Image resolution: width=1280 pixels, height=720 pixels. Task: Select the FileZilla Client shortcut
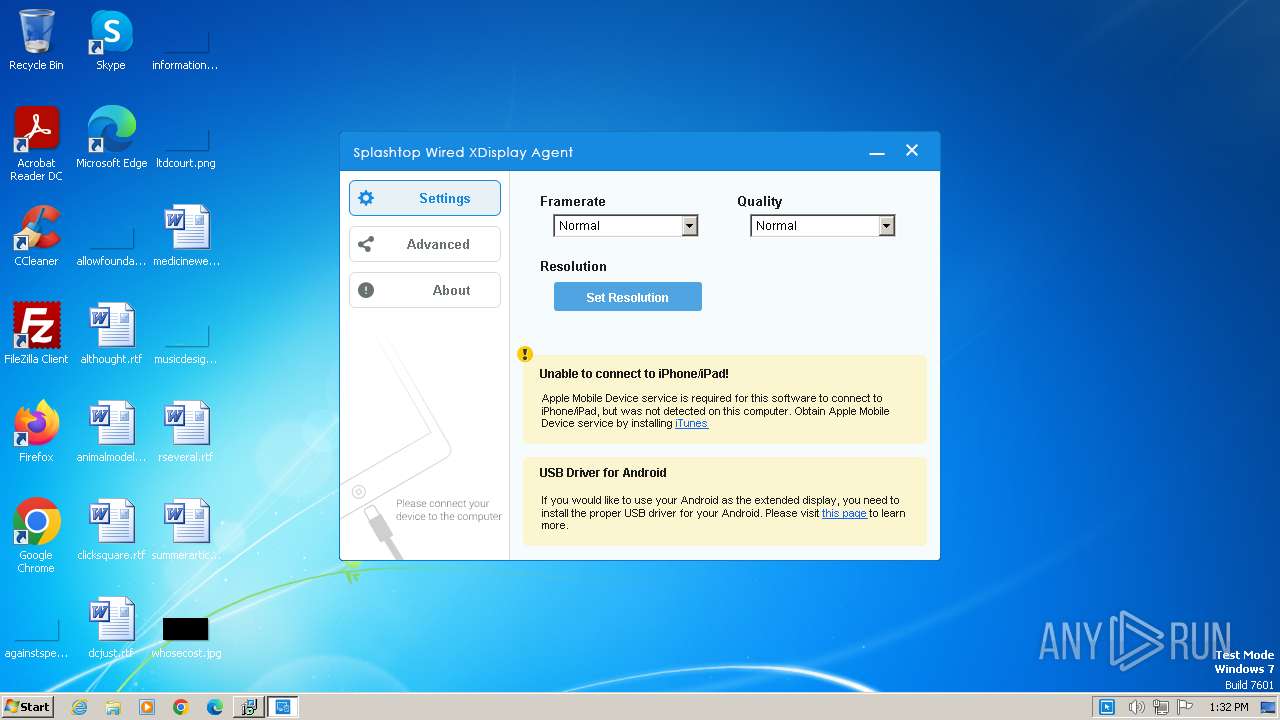36,334
